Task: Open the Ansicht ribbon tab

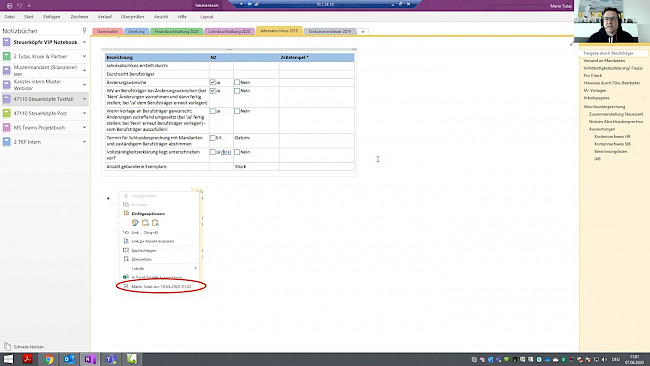Action: pyautogui.click(x=161, y=17)
